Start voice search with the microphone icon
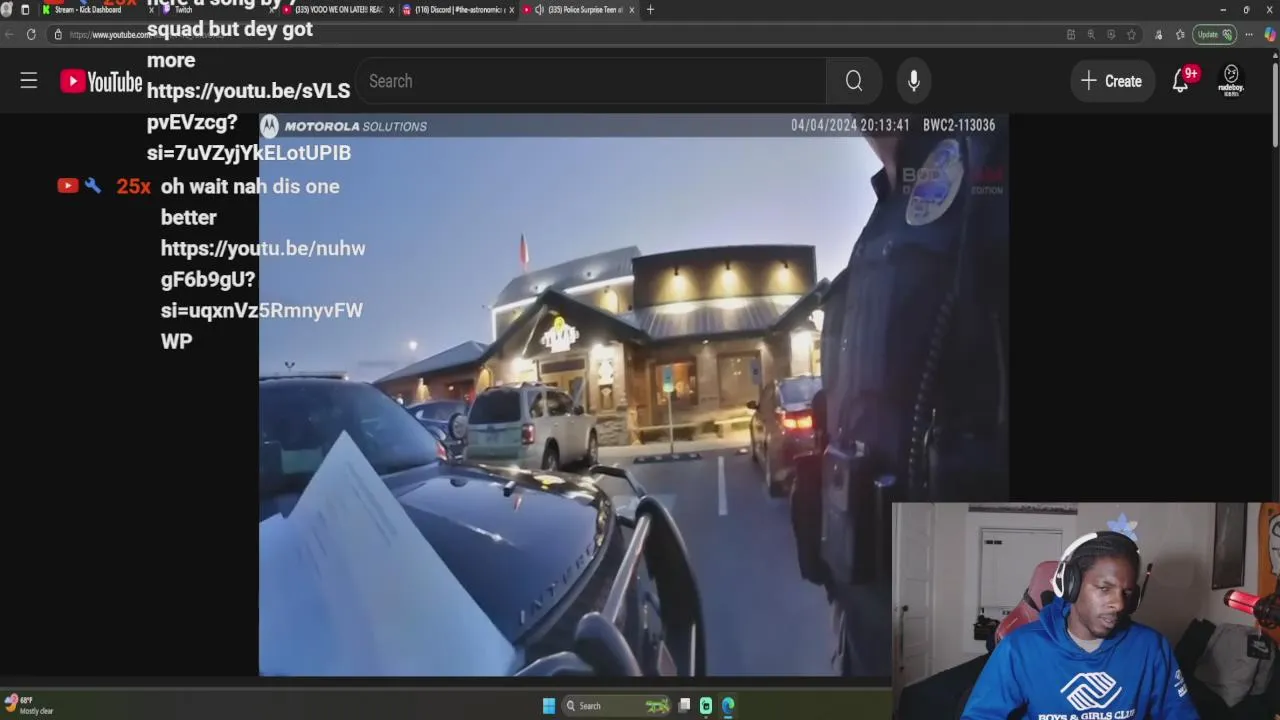The height and width of the screenshot is (720, 1280). point(914,81)
